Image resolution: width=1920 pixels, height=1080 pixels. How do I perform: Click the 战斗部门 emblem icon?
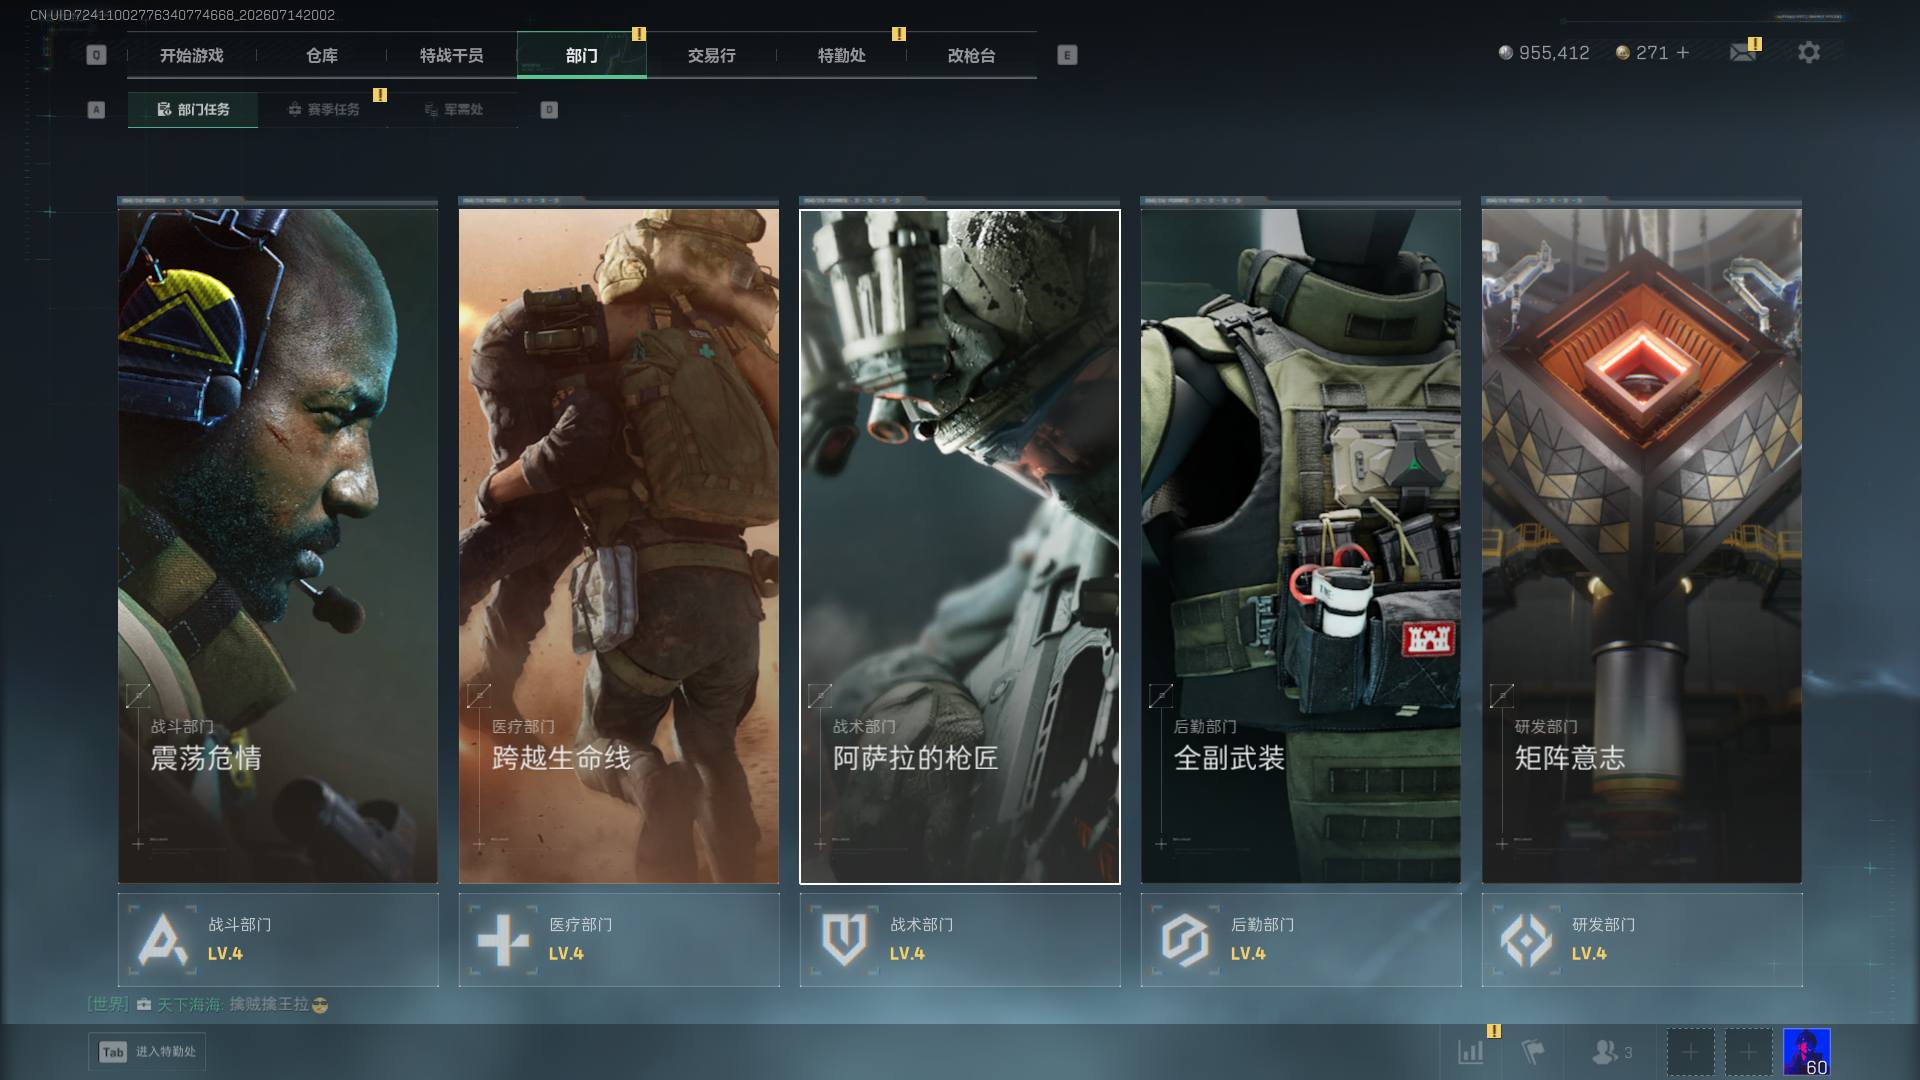[163, 940]
